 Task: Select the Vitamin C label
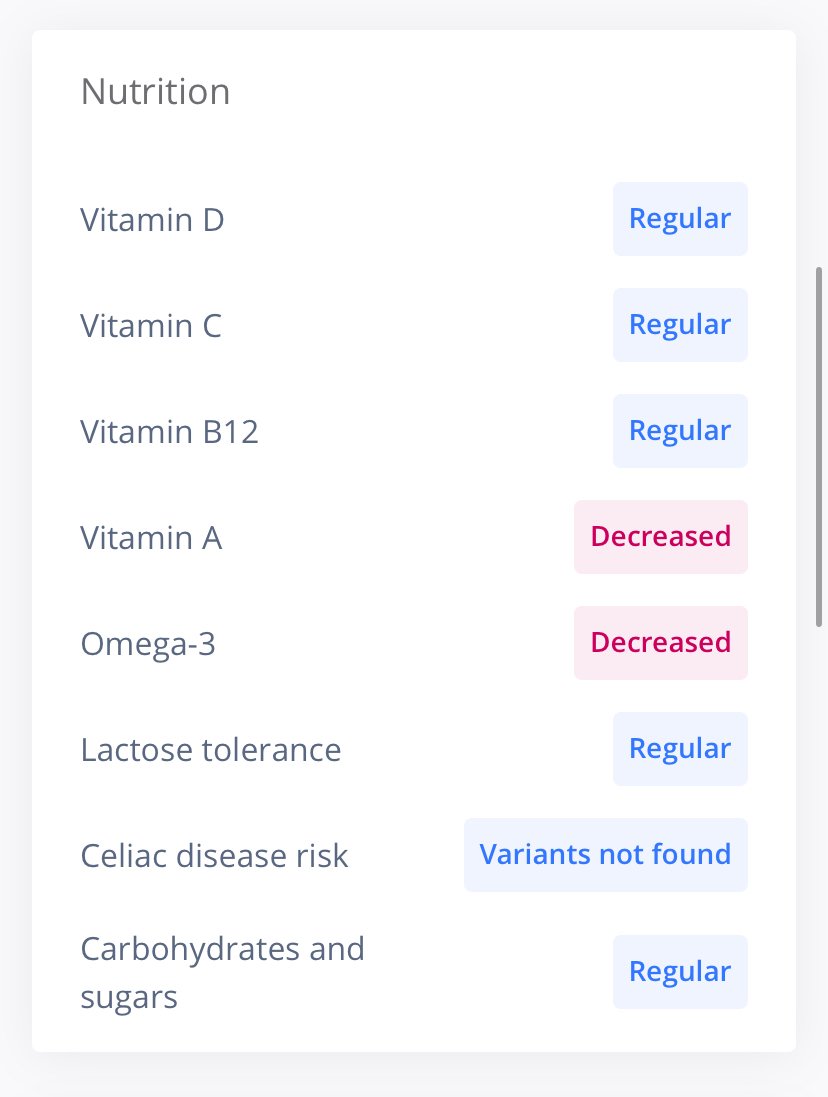(x=151, y=325)
